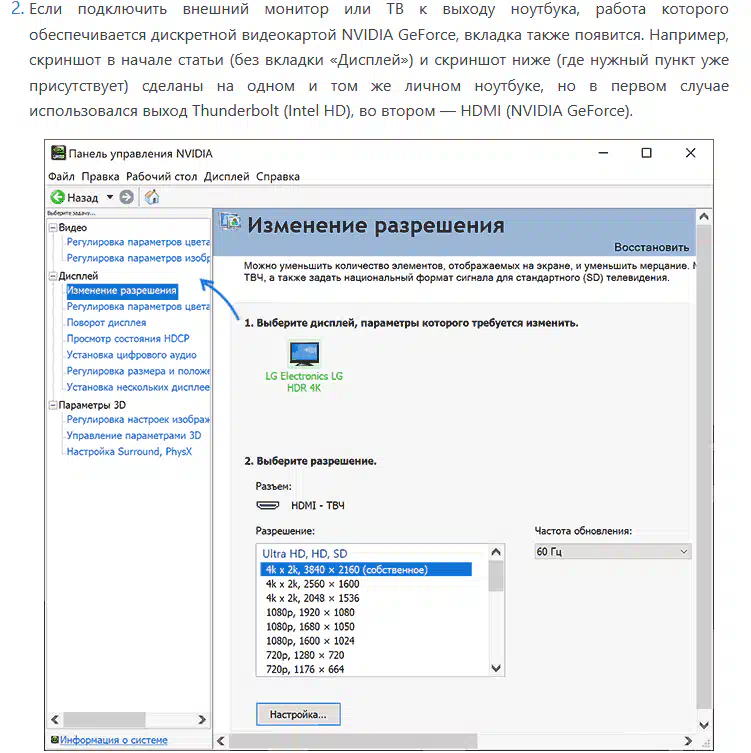Click main pane horizontal scroll left arrow

click(x=221, y=740)
